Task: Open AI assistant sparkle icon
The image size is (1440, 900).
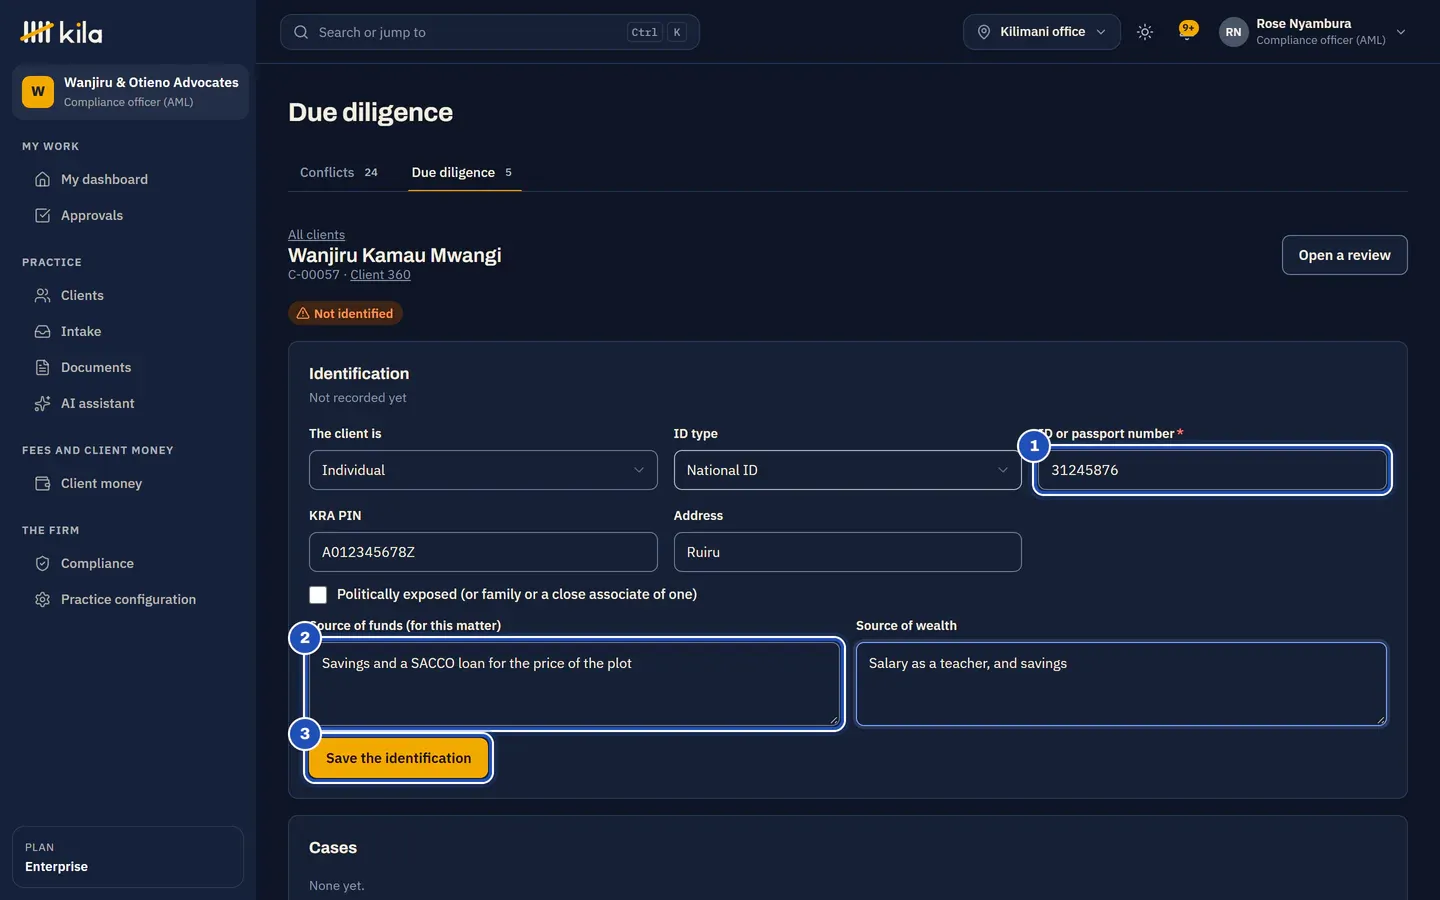Action: tap(42, 403)
